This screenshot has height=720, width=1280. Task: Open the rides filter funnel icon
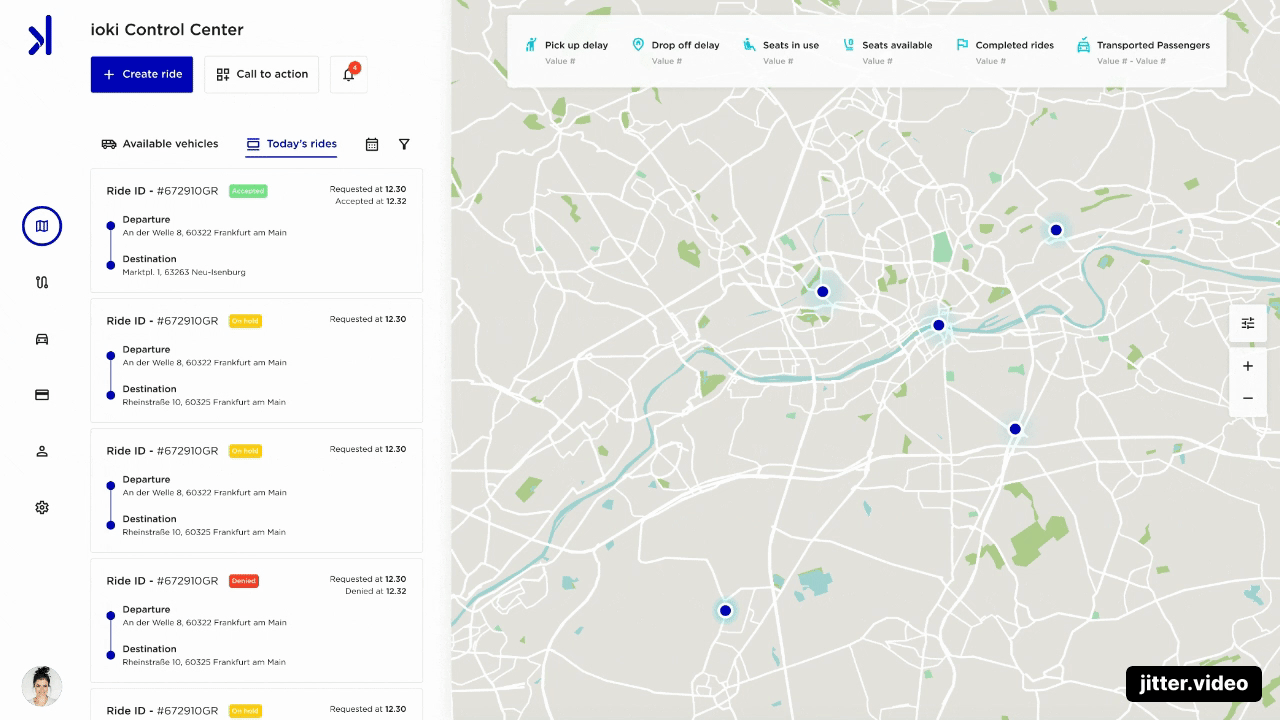click(404, 144)
